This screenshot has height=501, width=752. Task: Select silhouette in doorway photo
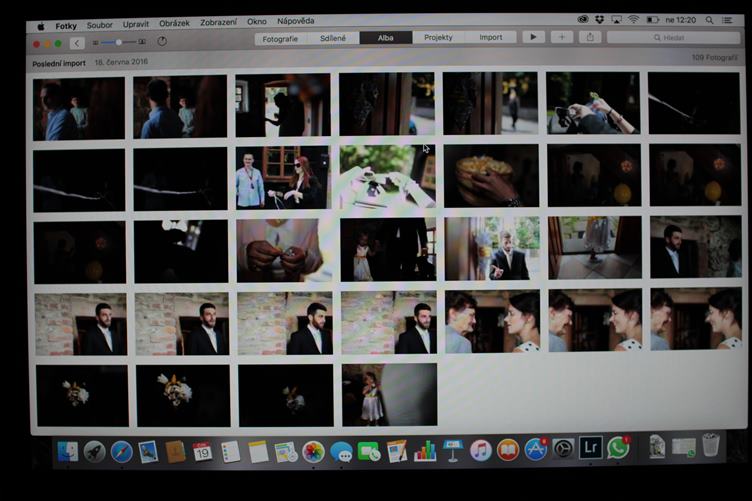pos(282,105)
